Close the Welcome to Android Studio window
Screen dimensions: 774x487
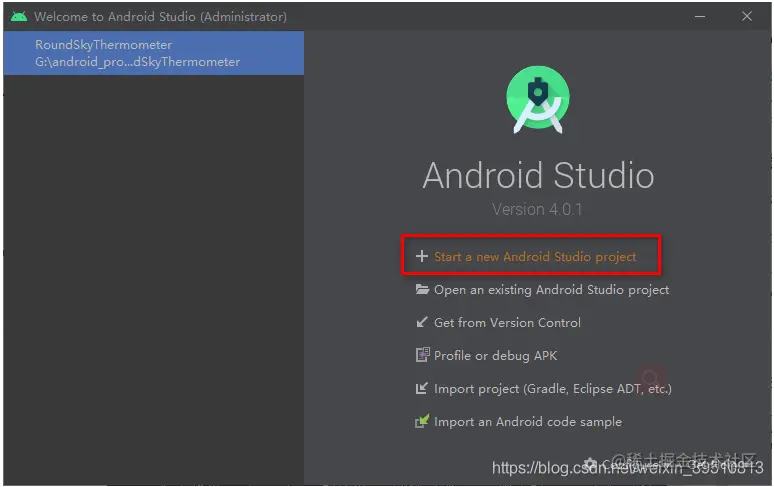747,16
